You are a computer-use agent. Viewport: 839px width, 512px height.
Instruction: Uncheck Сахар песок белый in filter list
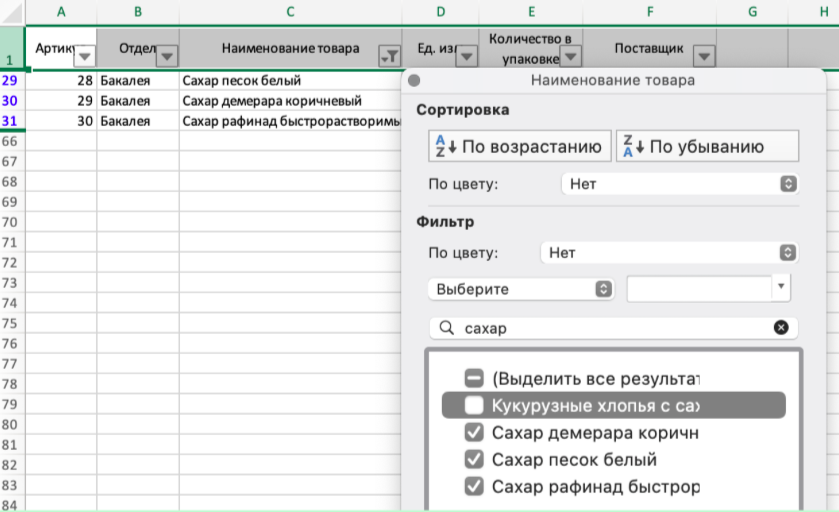tap(474, 459)
